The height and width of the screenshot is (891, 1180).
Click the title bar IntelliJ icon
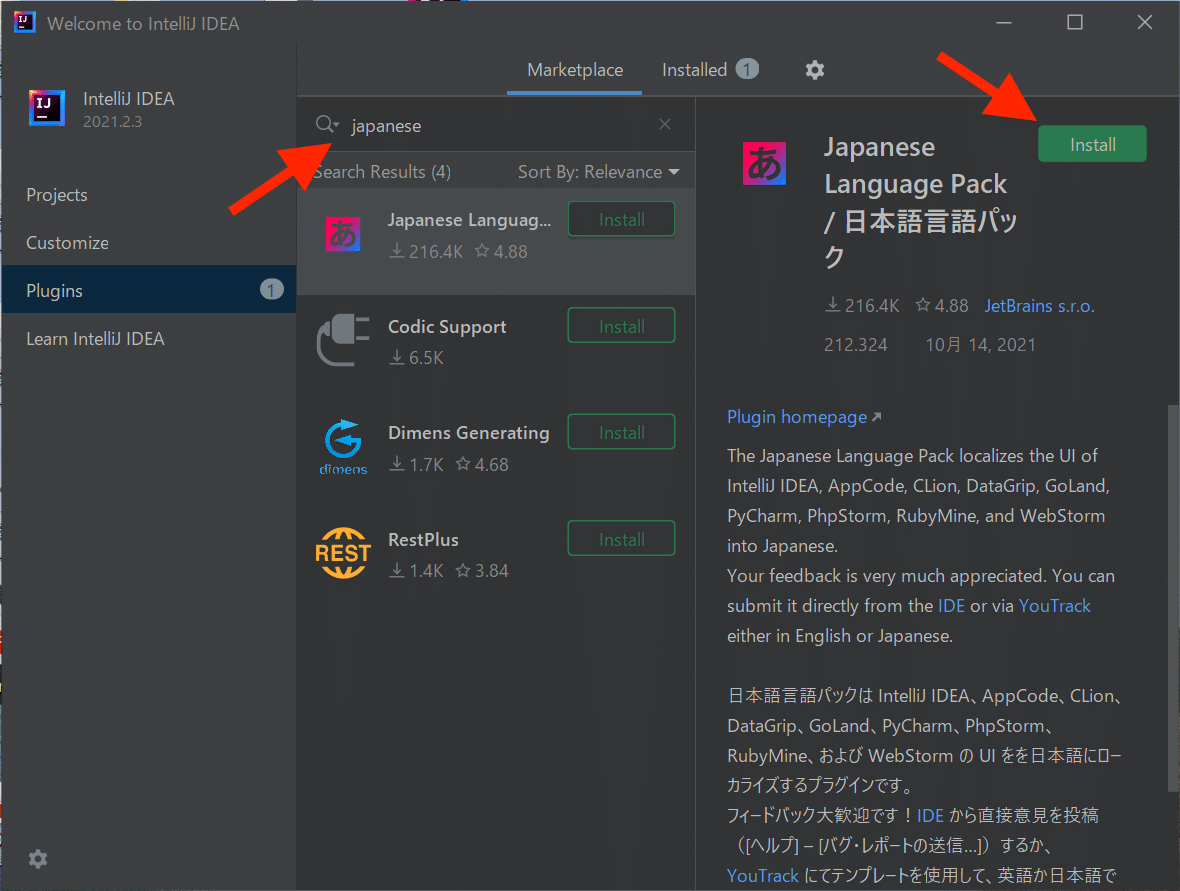(24, 23)
